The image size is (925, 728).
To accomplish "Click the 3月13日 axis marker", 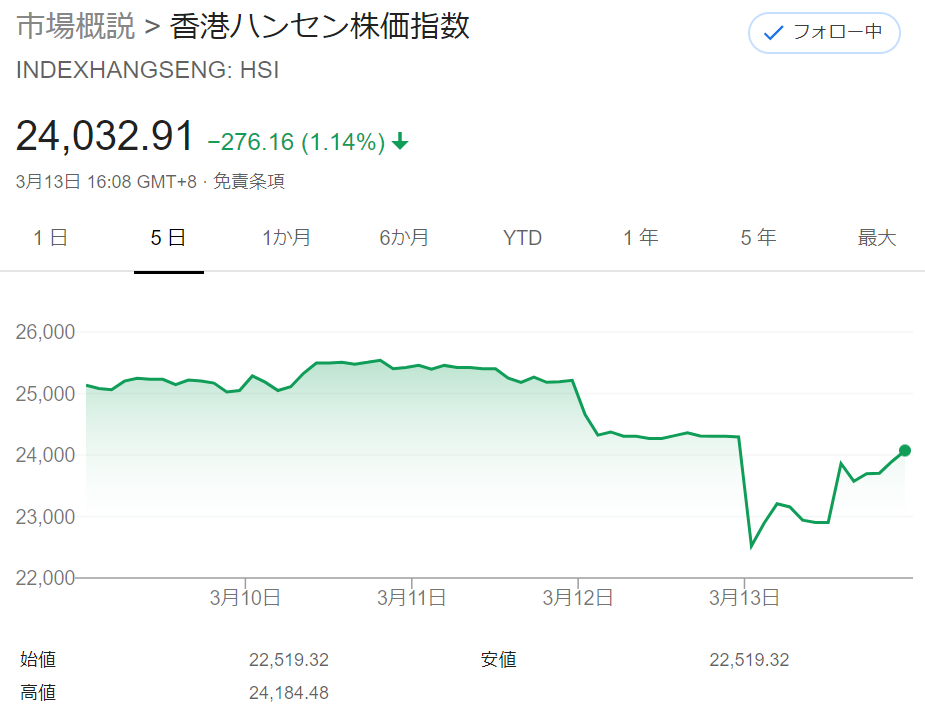I will tap(744, 598).
